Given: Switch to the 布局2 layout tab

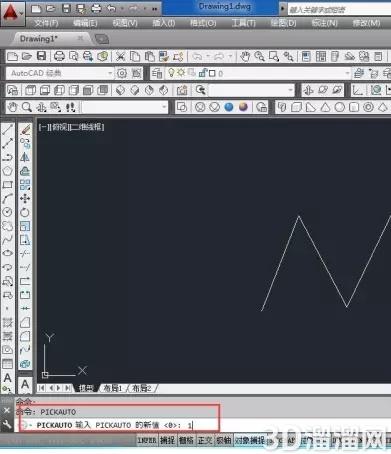Looking at the screenshot, I should [x=142, y=388].
